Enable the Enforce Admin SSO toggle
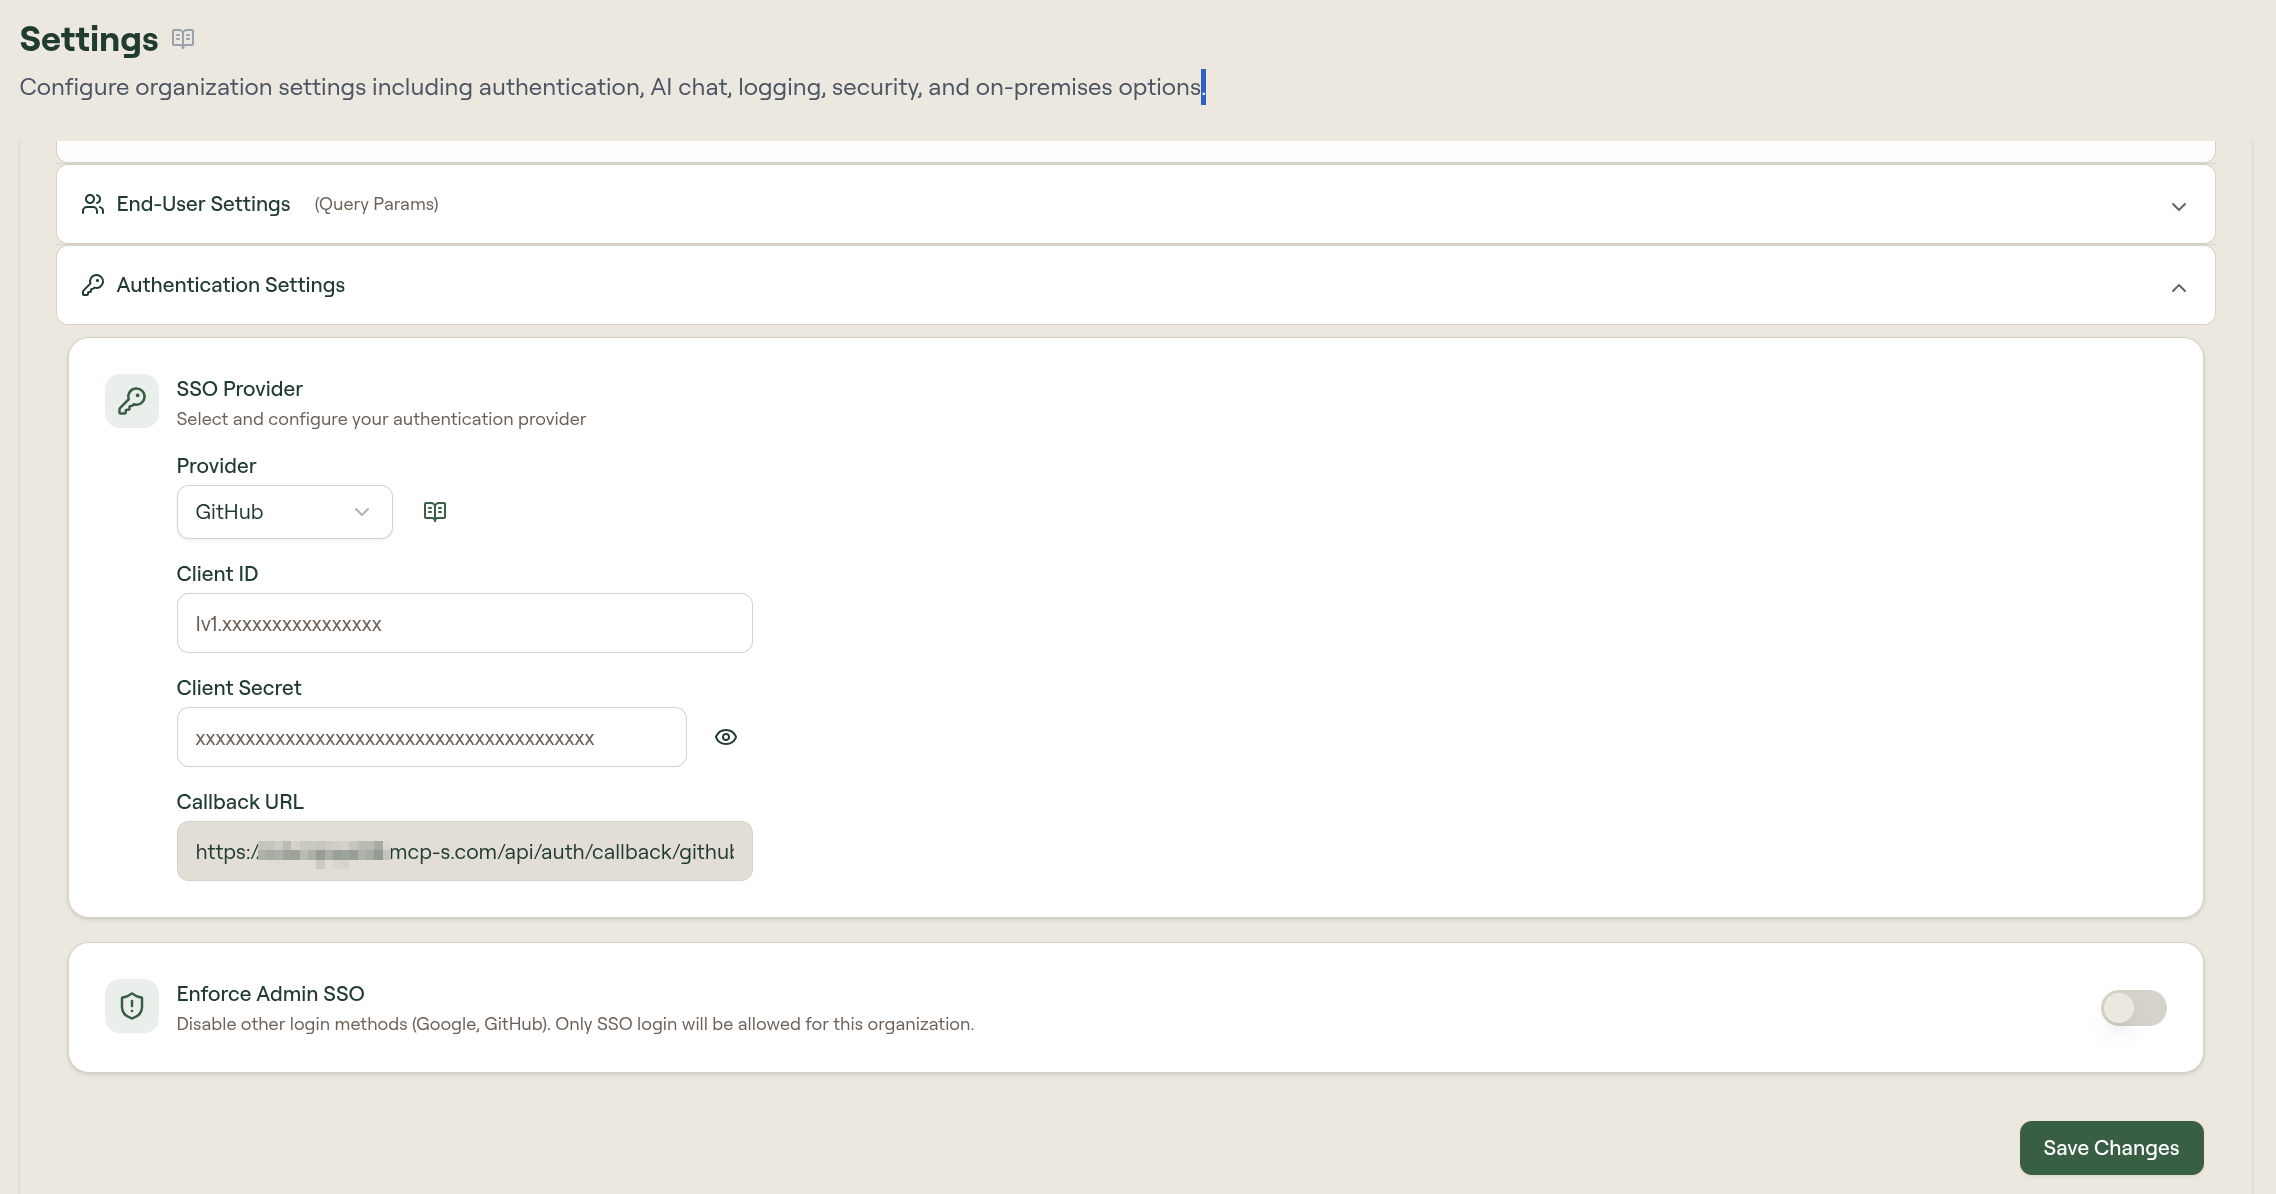Viewport: 2276px width, 1194px height. (2134, 1008)
